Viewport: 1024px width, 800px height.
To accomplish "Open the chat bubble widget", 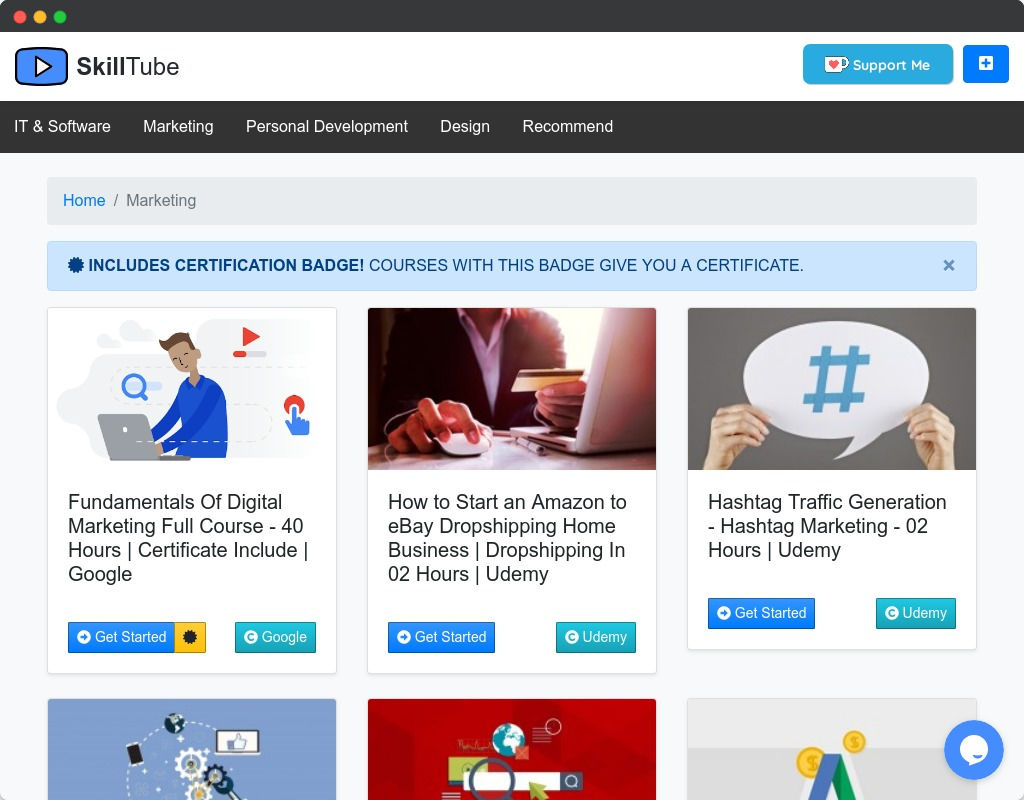I will (973, 750).
